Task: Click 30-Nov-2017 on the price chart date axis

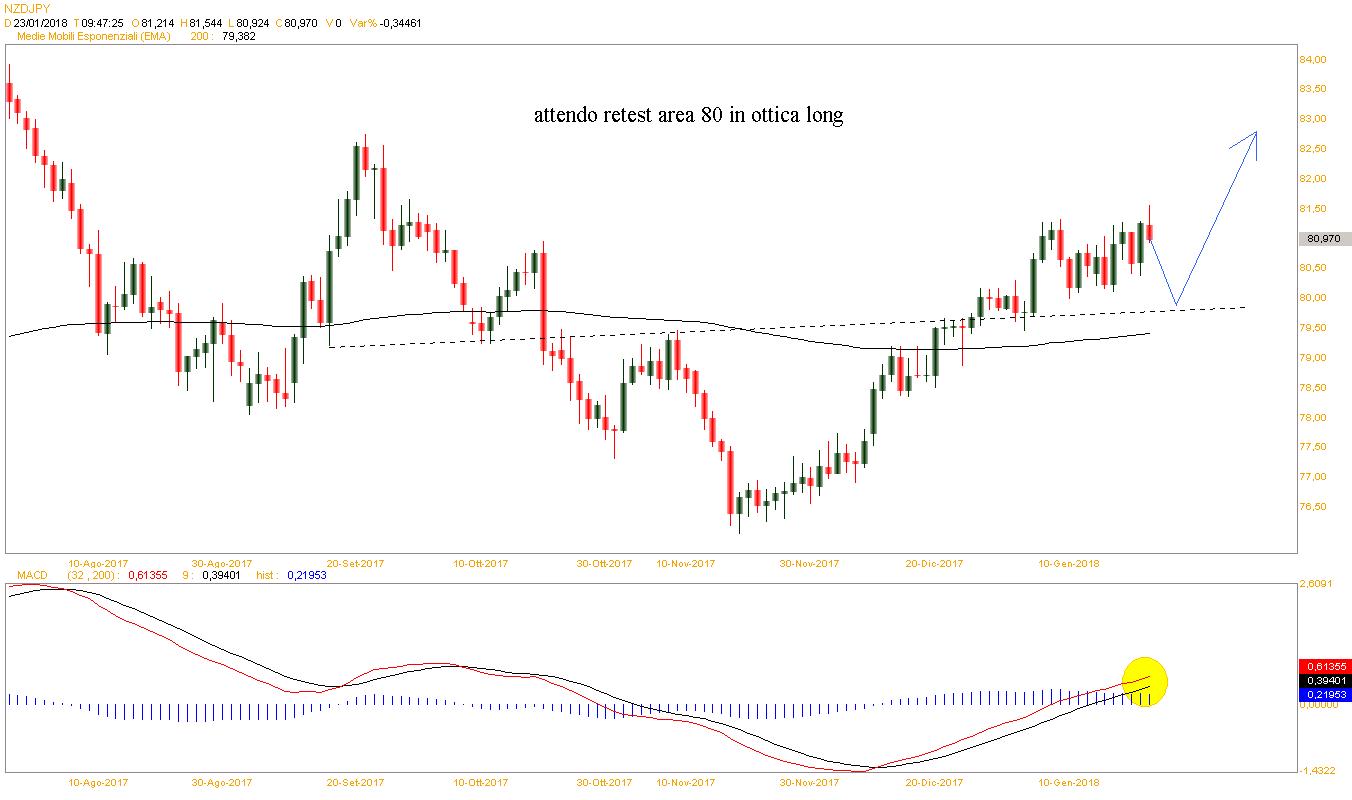Action: 810,564
